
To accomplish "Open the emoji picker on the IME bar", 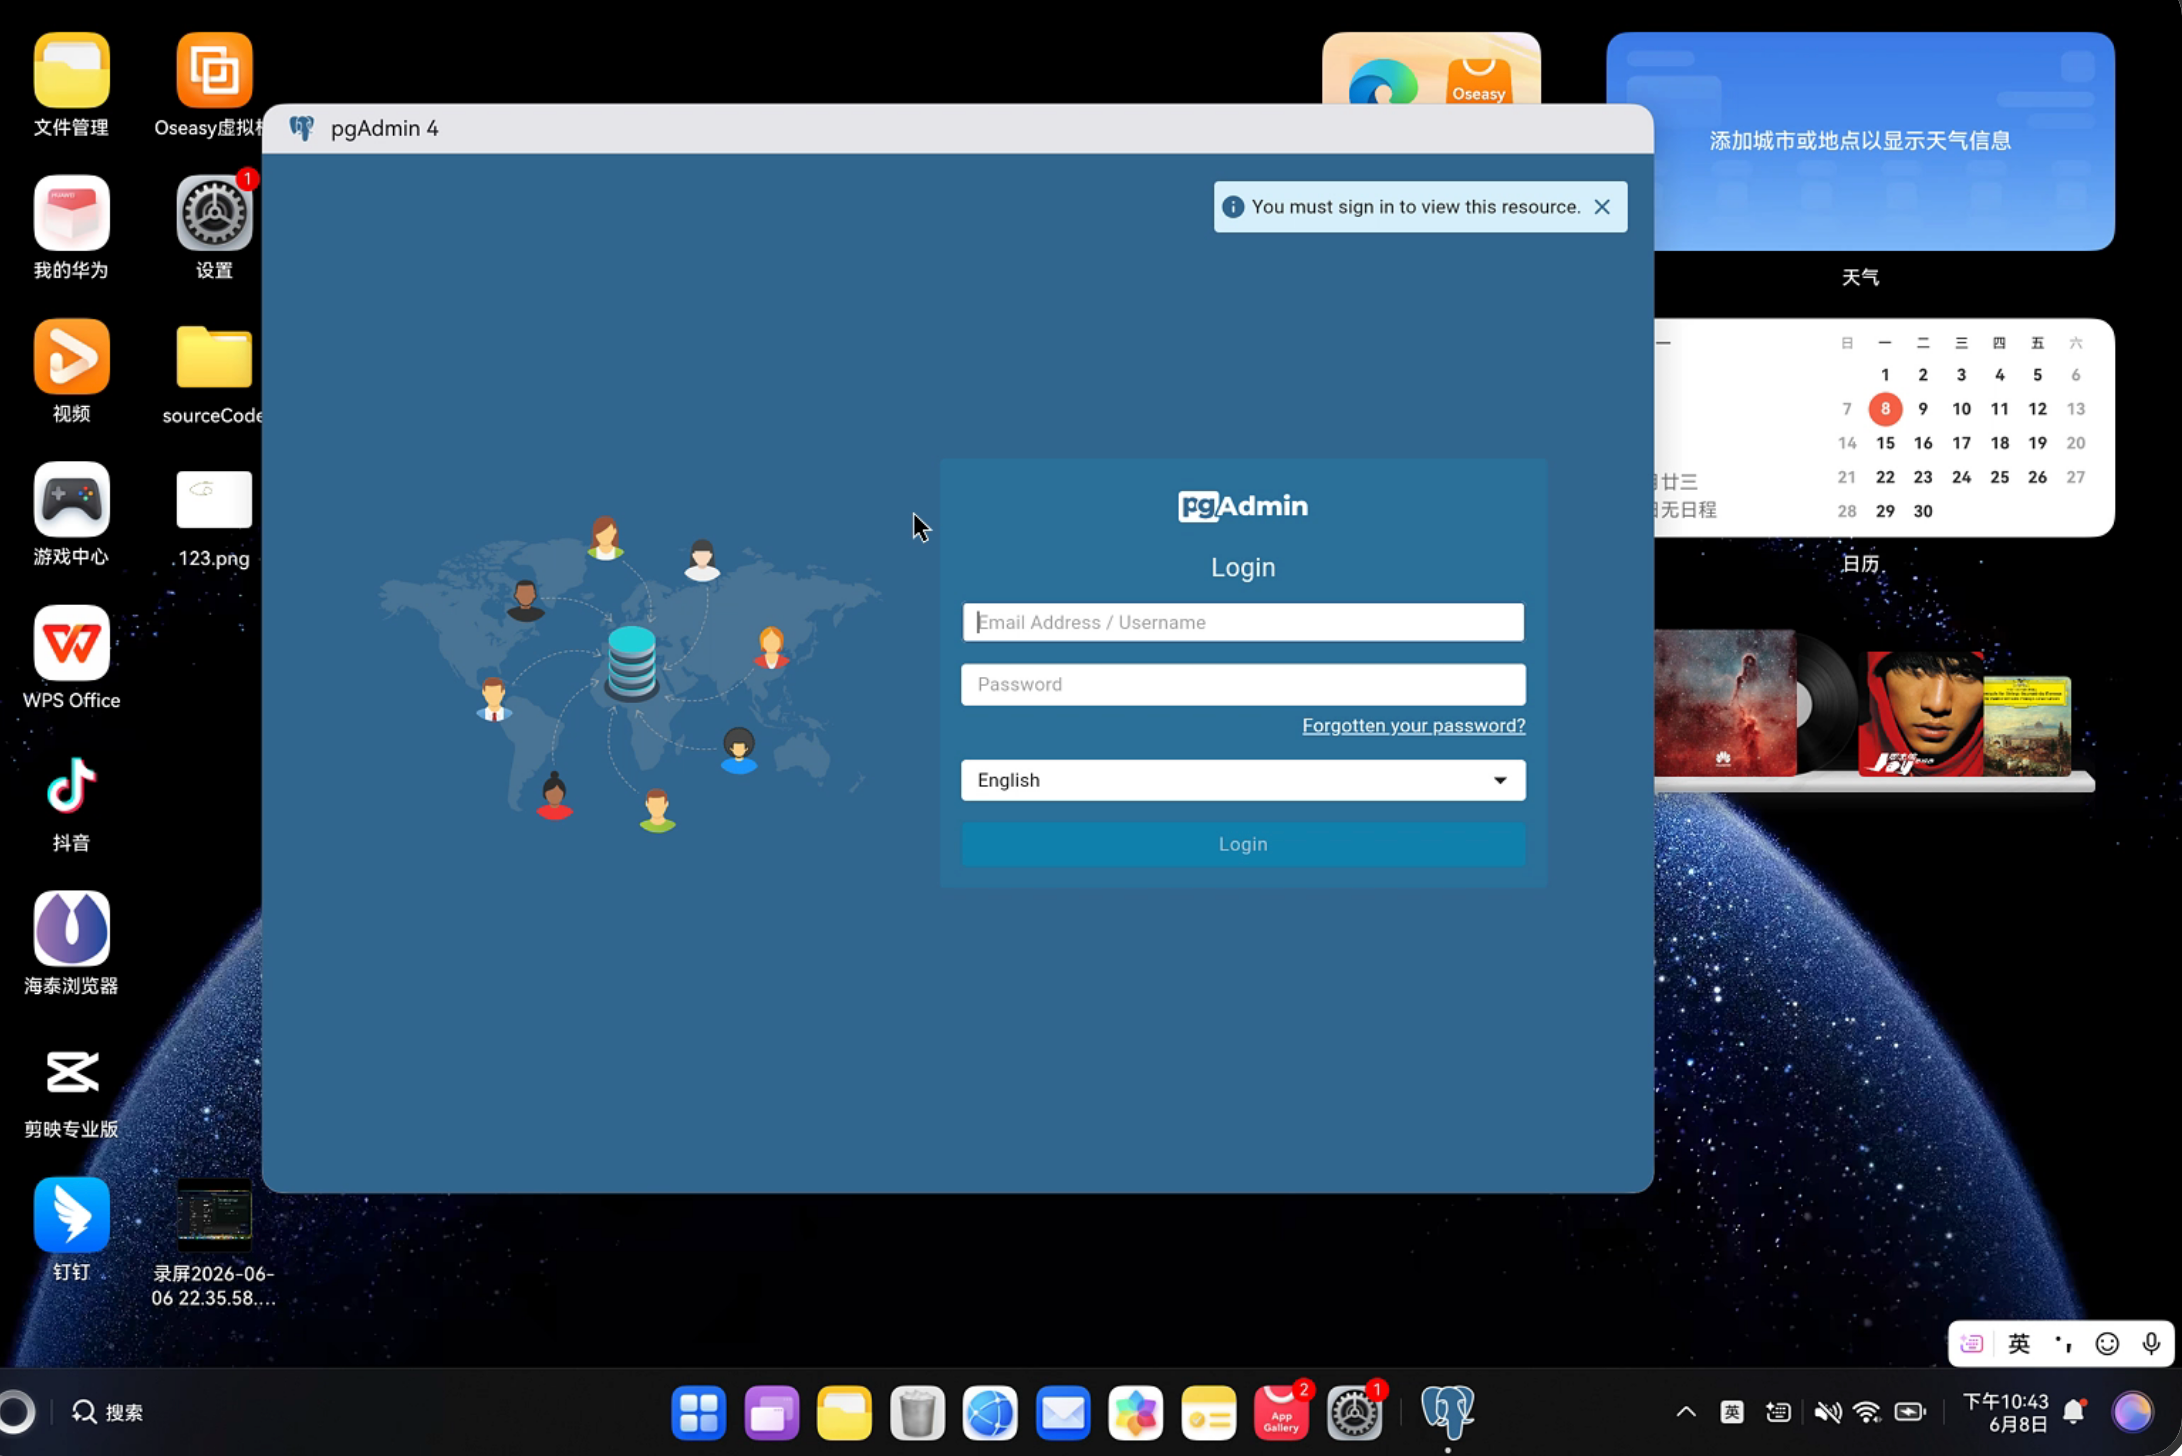I will click(x=2107, y=1344).
